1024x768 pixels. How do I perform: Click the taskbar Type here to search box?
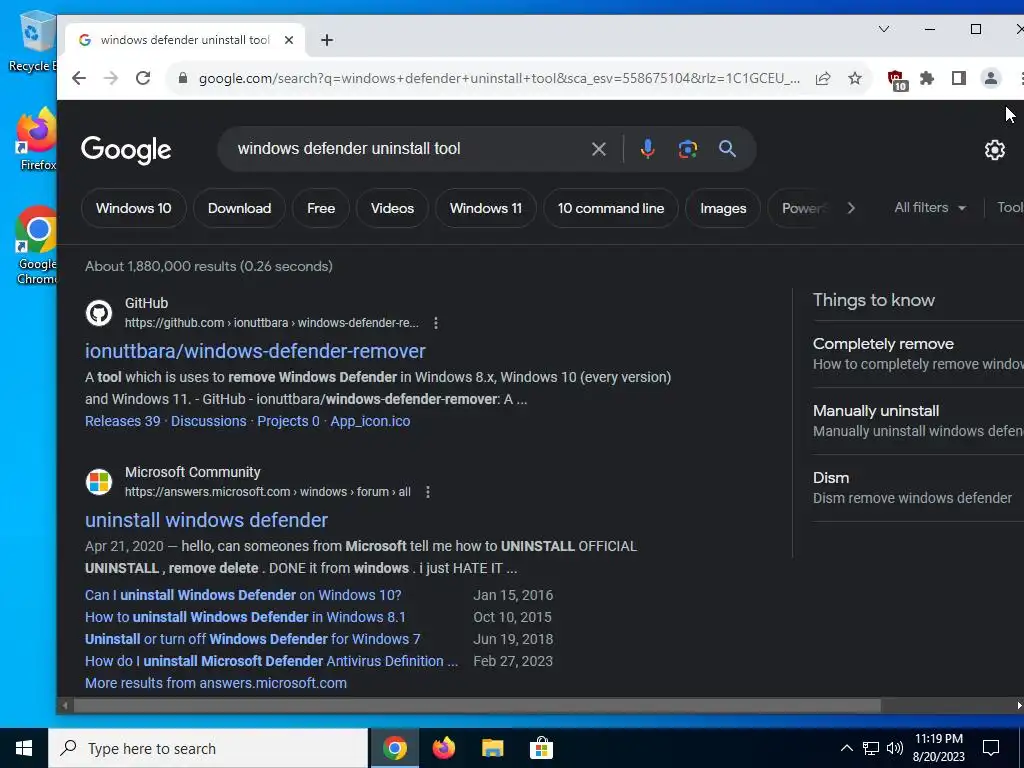pyautogui.click(x=208, y=748)
